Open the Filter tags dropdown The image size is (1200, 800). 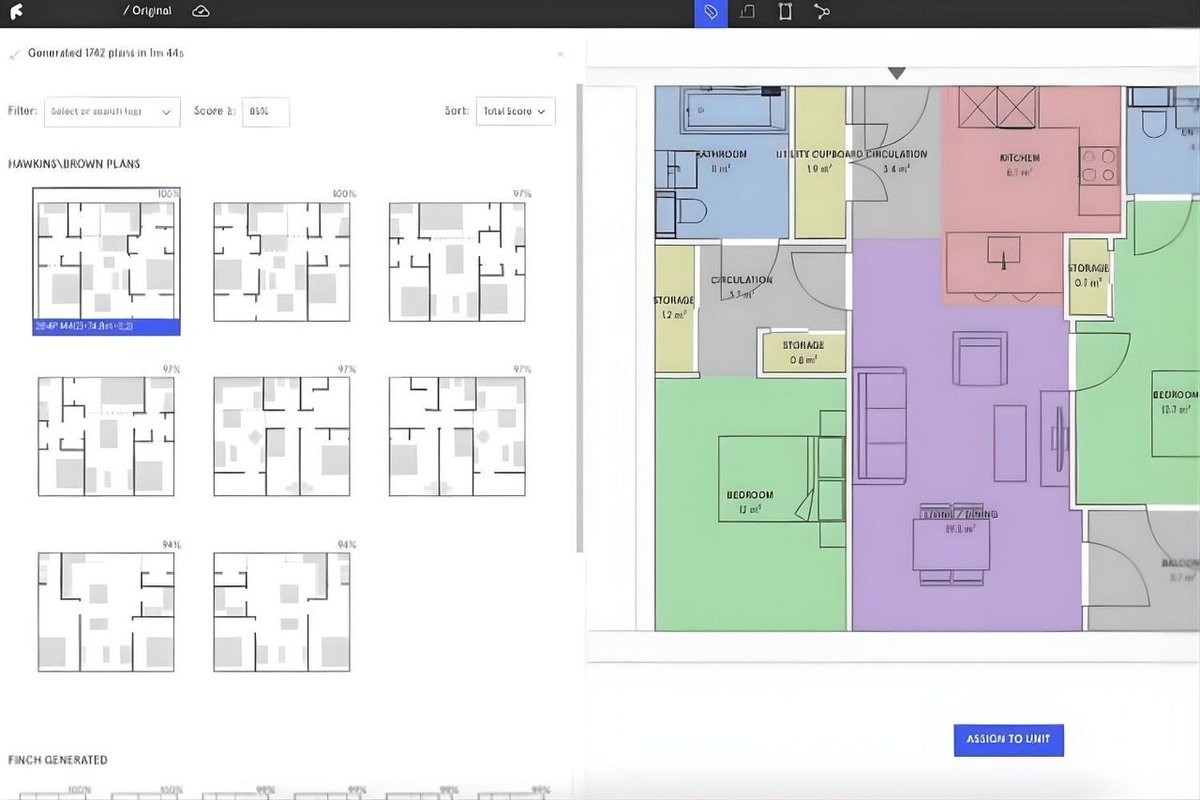(110, 111)
